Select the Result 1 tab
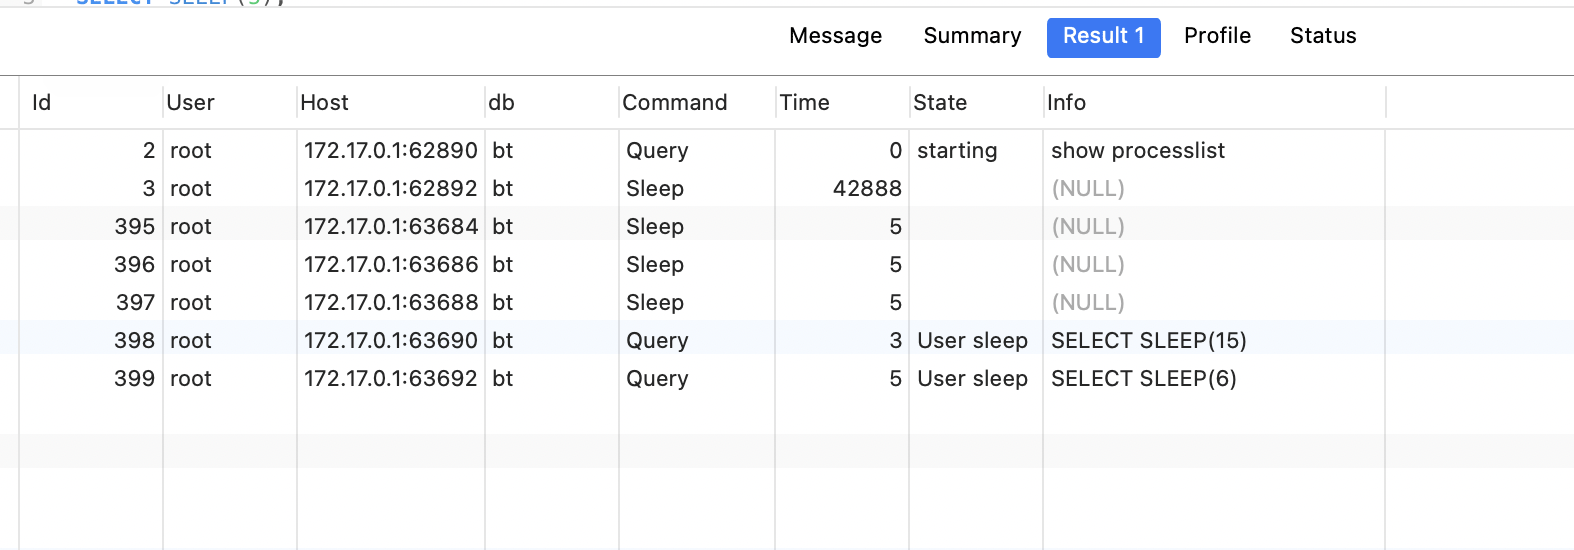The height and width of the screenshot is (550, 1574). tap(1103, 37)
